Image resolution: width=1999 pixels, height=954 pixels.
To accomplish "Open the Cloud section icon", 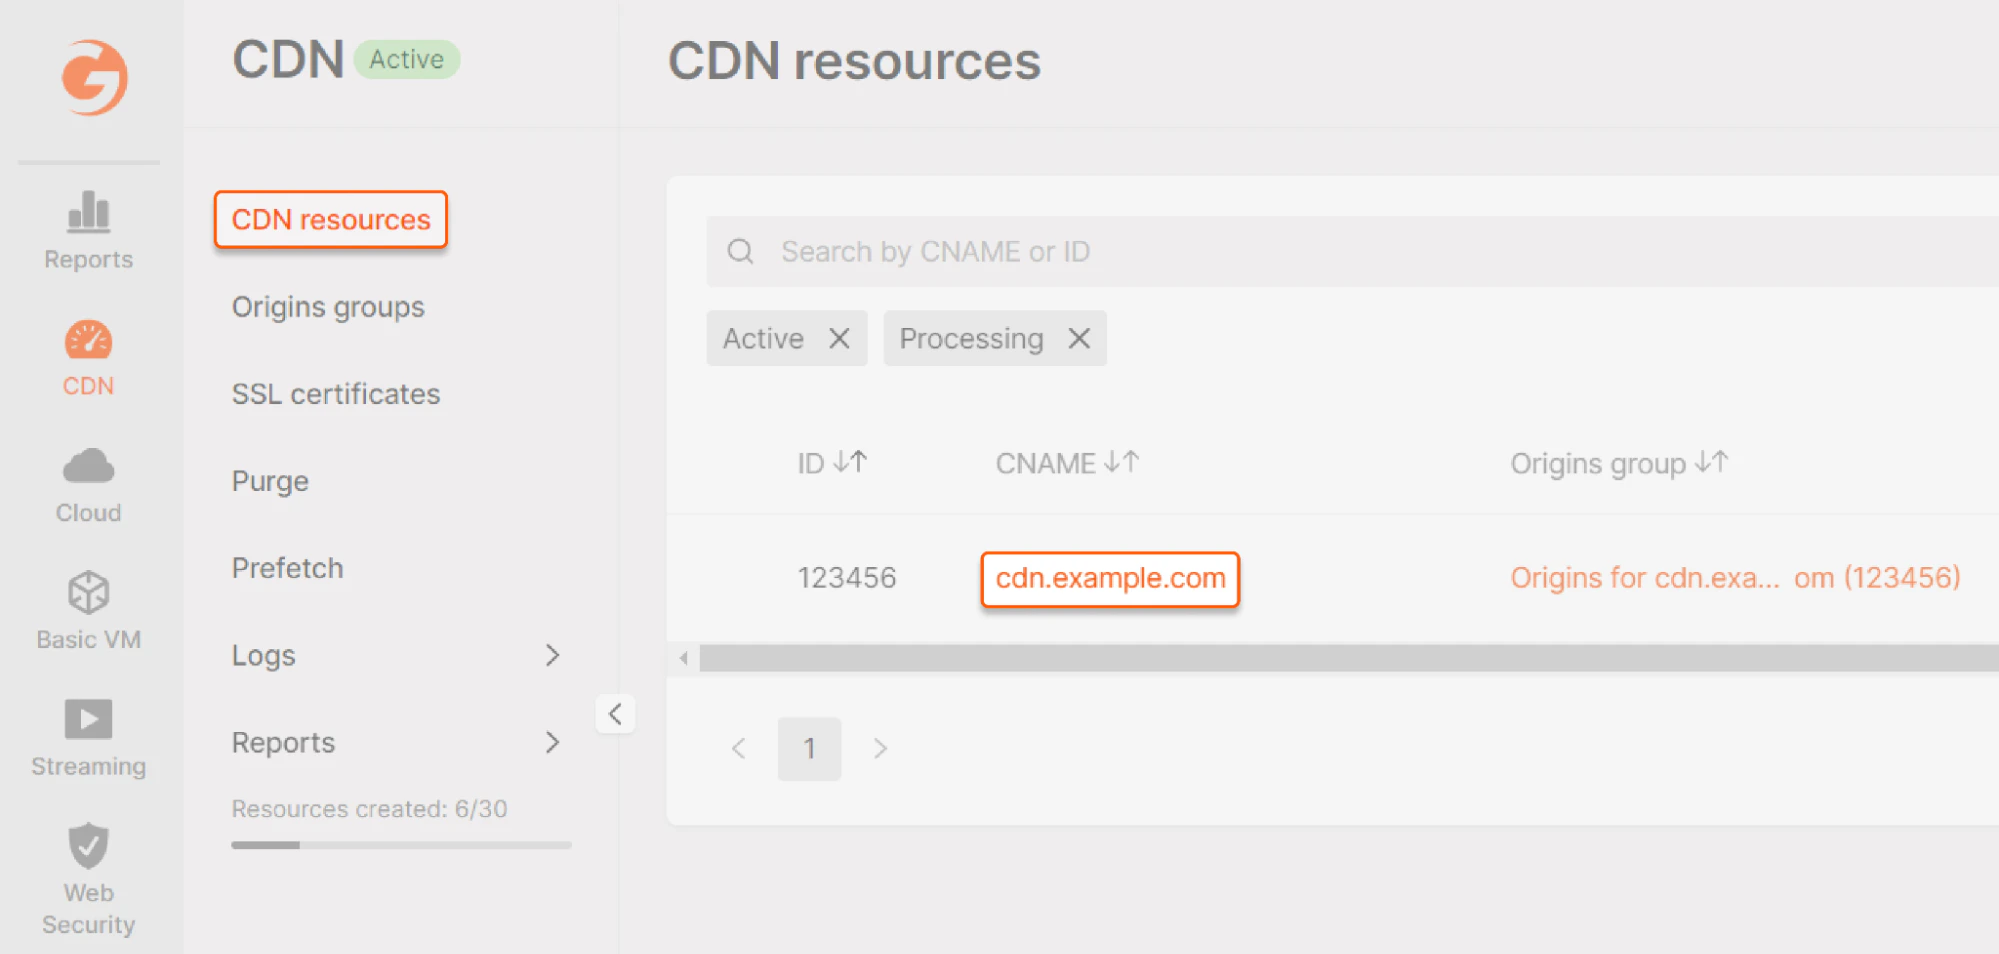I will tap(87, 465).
